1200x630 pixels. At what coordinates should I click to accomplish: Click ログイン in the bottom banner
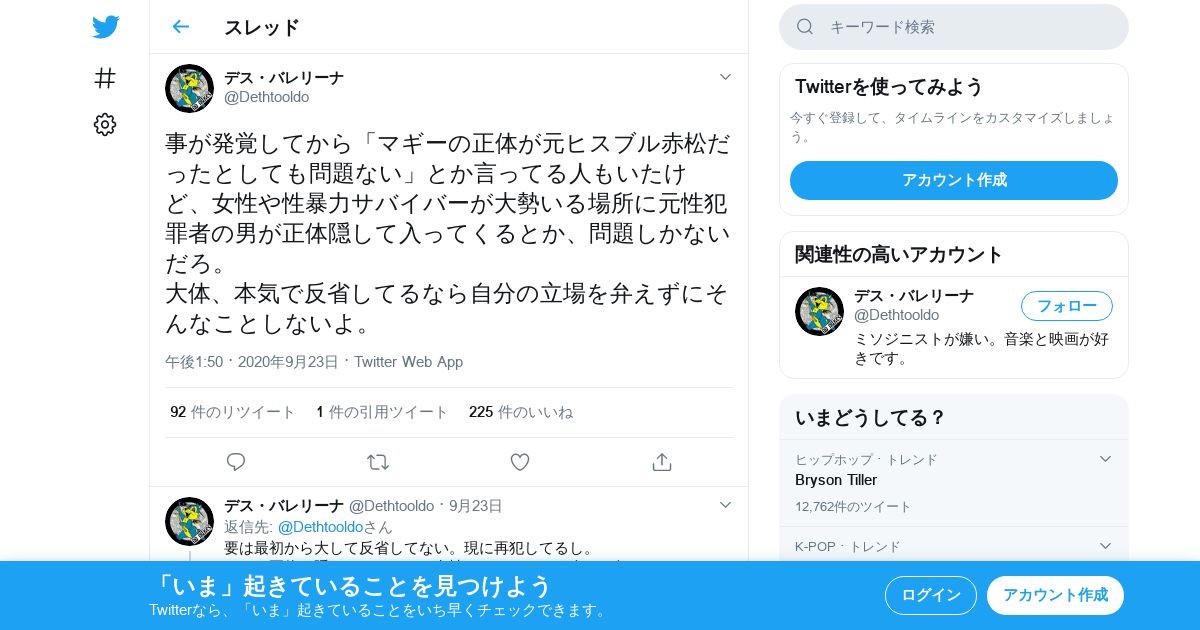(931, 595)
